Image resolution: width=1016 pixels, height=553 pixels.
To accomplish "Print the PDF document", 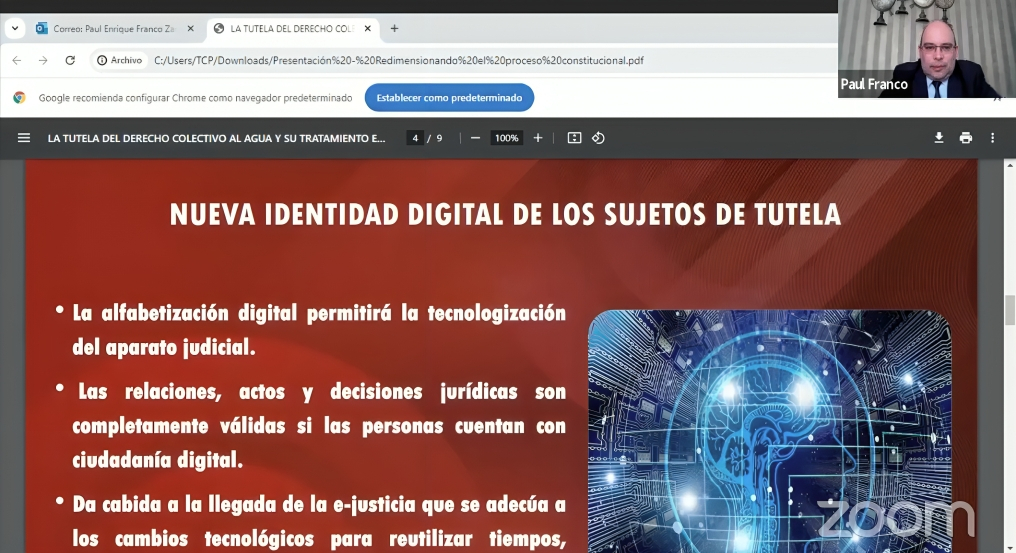I will [x=965, y=138].
